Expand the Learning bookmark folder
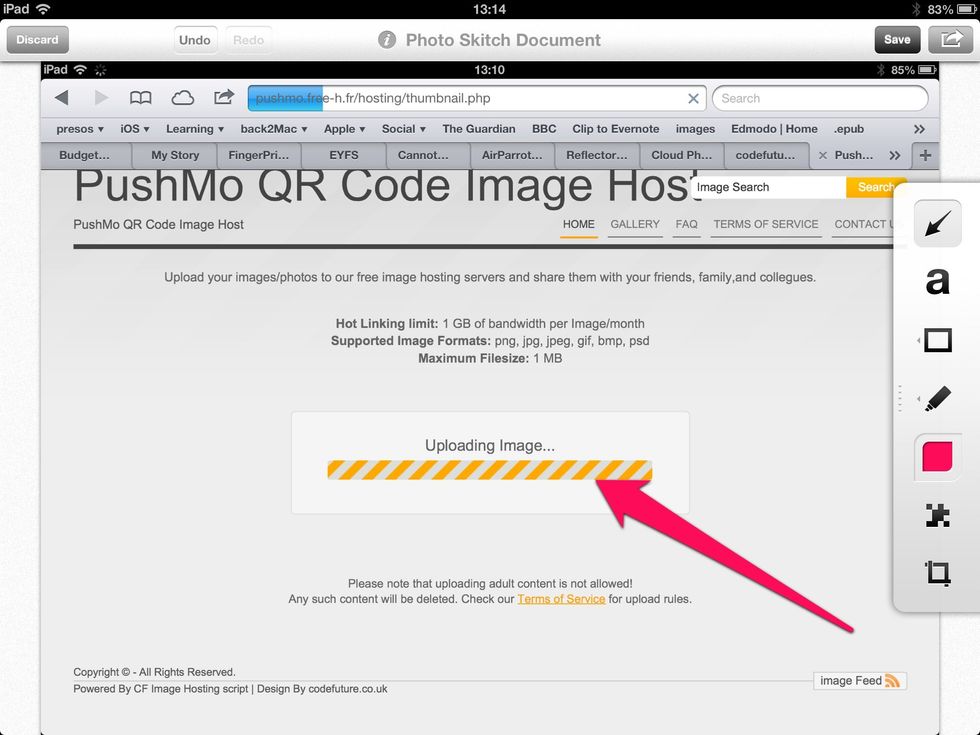The image size is (980, 735). [x=194, y=129]
